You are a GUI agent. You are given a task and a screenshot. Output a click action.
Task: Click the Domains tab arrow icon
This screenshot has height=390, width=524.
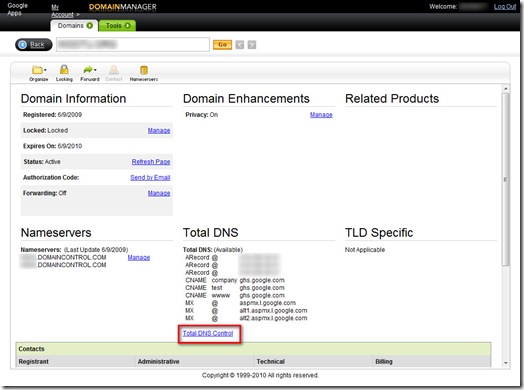[x=90, y=25]
